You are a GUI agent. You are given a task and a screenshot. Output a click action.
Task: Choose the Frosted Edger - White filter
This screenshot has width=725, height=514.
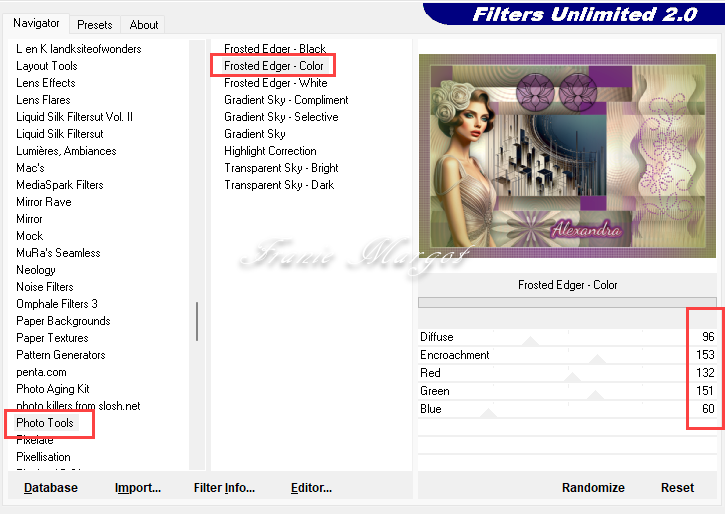pos(276,83)
